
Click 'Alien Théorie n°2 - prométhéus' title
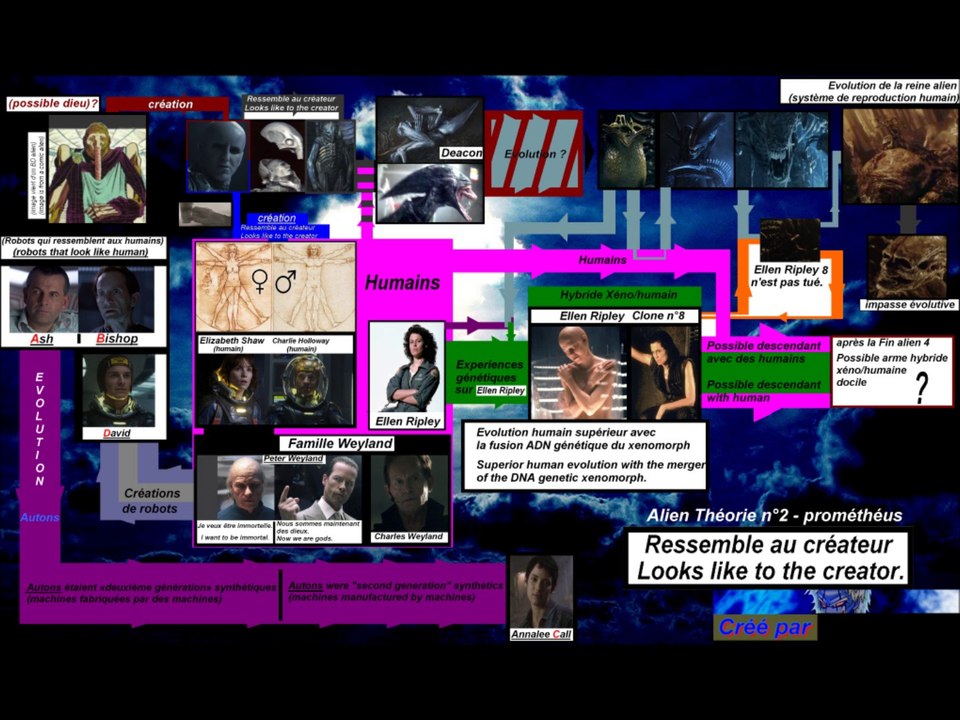pyautogui.click(x=774, y=516)
